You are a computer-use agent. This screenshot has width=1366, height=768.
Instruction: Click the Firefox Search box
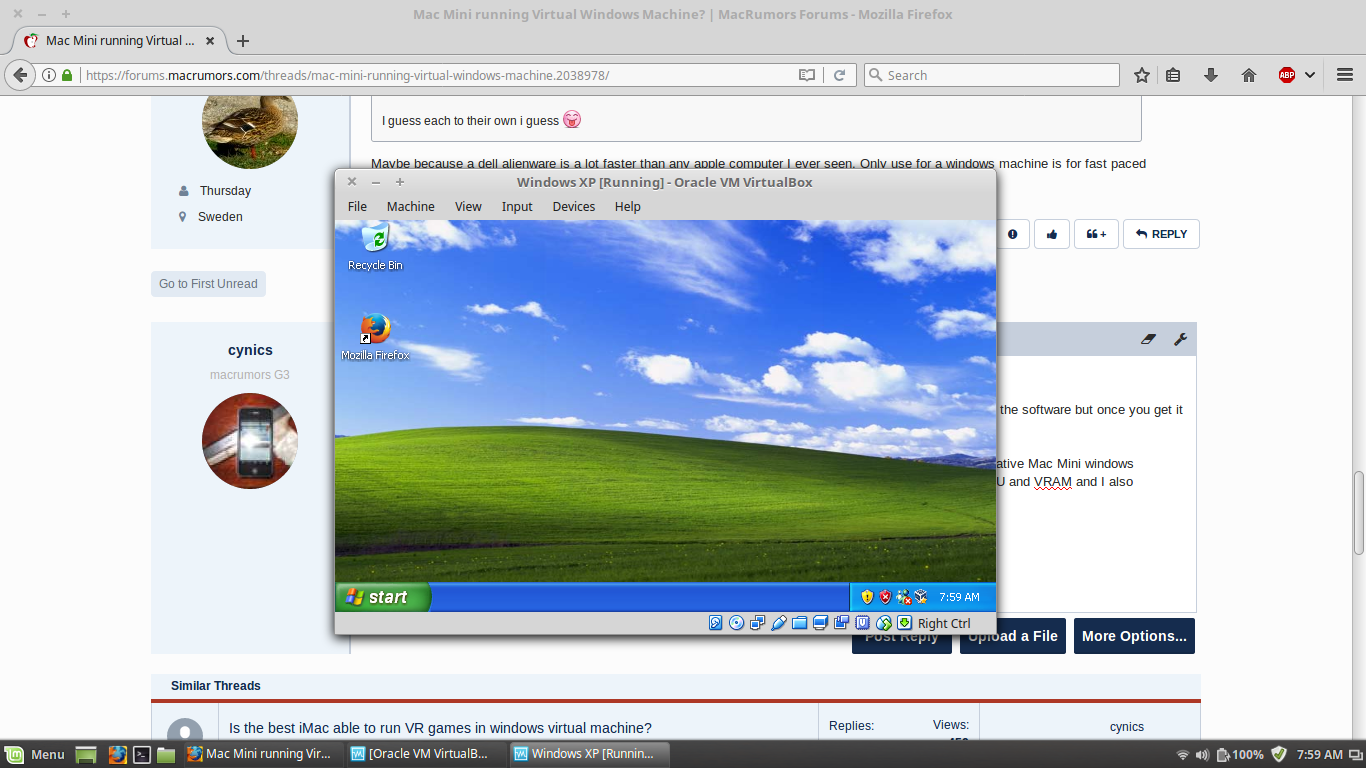(x=992, y=75)
